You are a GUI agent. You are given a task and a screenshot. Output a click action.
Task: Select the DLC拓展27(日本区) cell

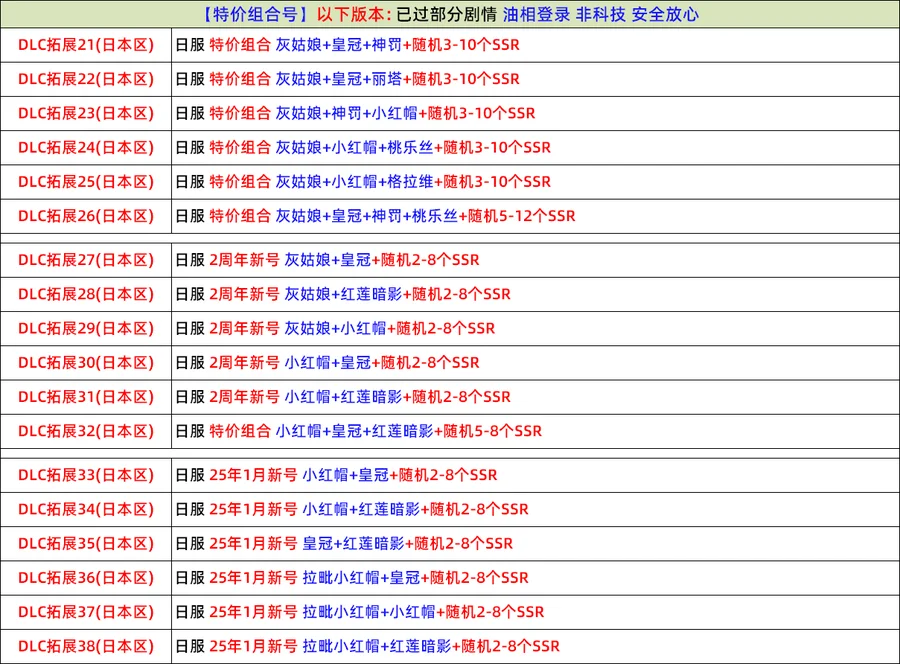86,260
